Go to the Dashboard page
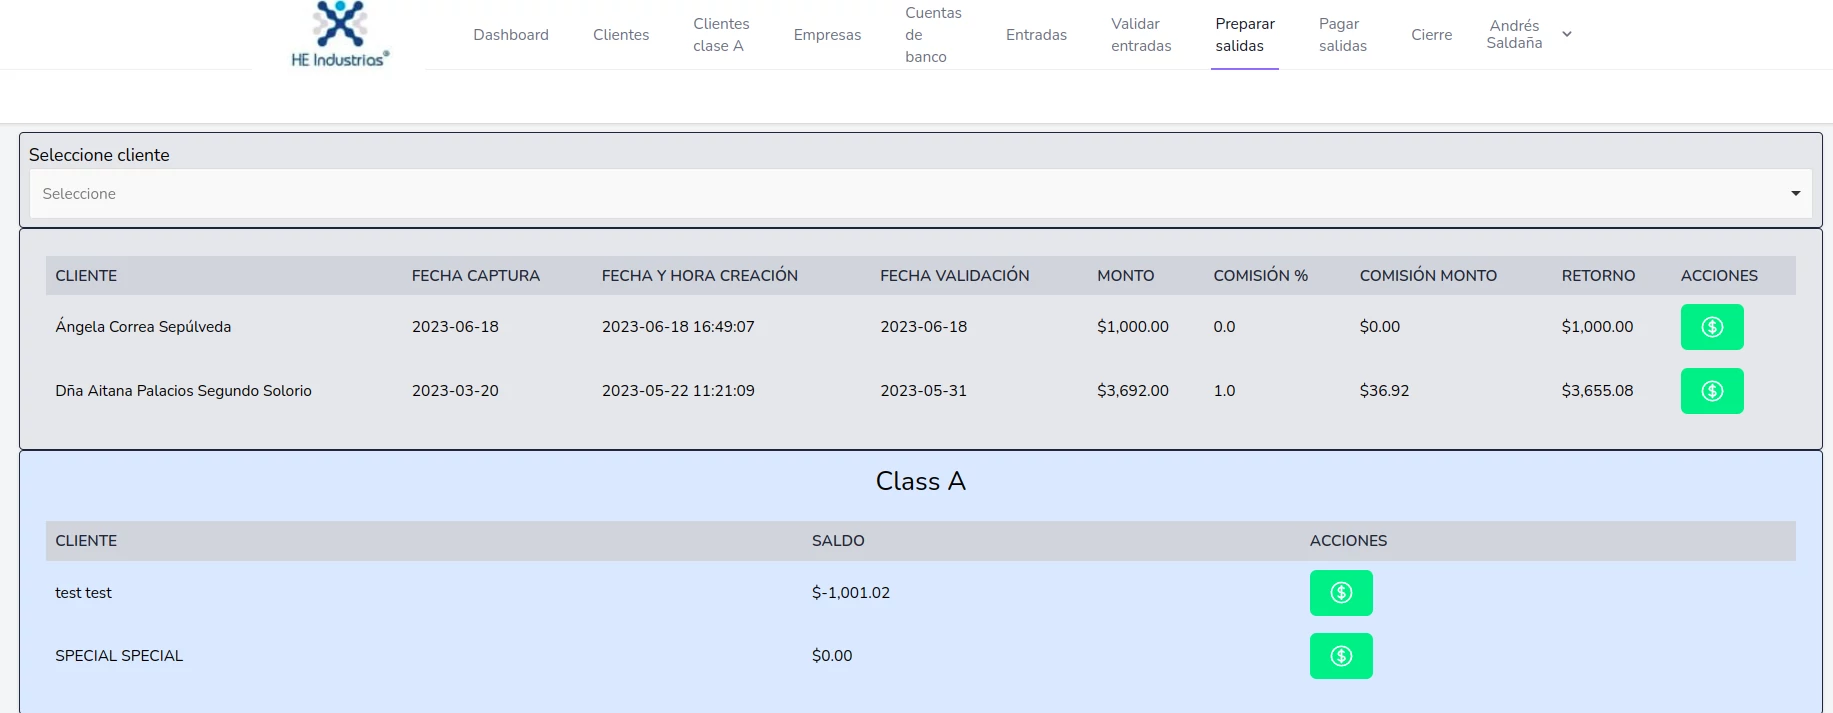The height and width of the screenshot is (713, 1833). pyautogui.click(x=511, y=35)
